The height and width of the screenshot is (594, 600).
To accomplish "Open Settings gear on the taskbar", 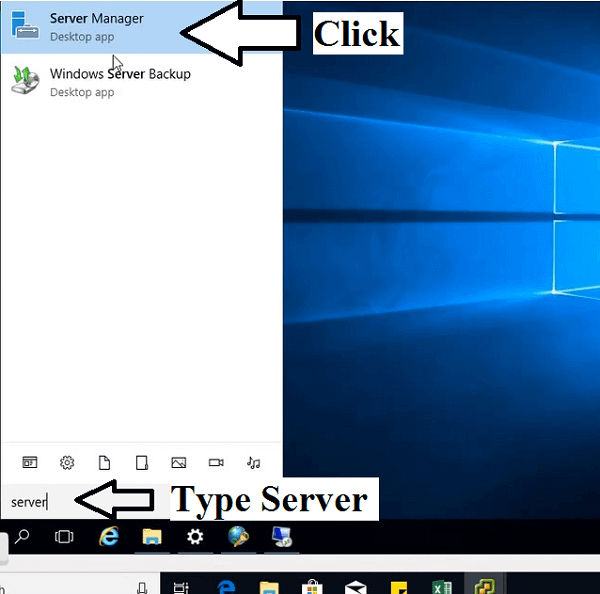I will tap(195, 537).
